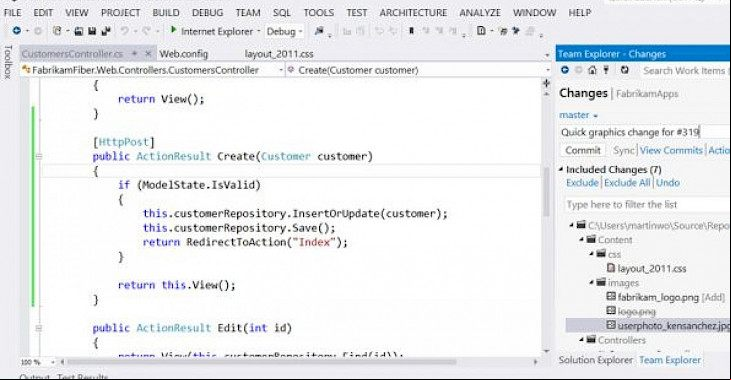The height and width of the screenshot is (380, 731).
Task: Open the open-documents list dropdown arrow
Action: [x=547, y=55]
